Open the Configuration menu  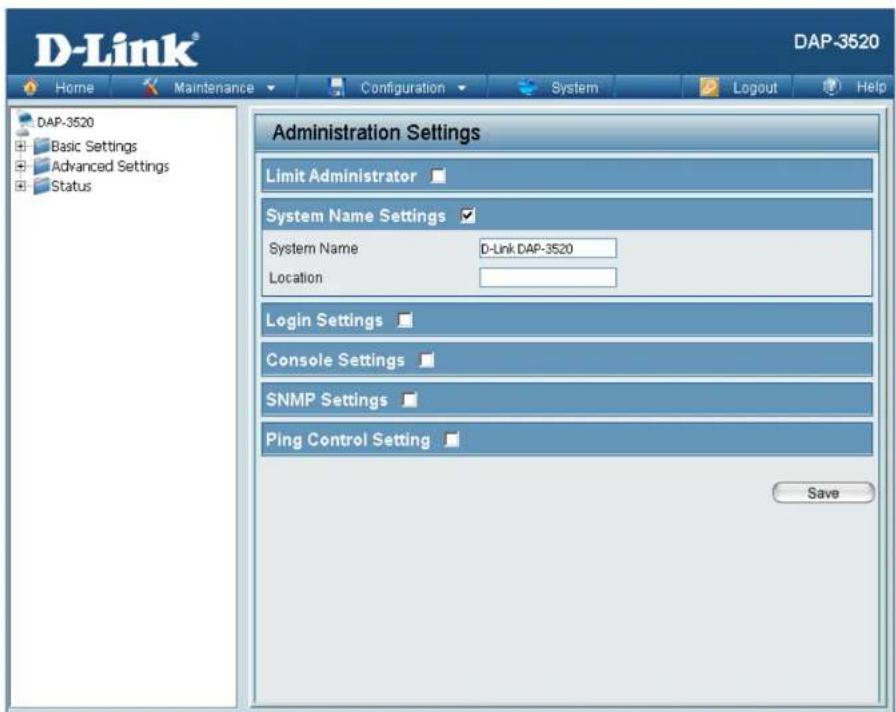click(403, 87)
